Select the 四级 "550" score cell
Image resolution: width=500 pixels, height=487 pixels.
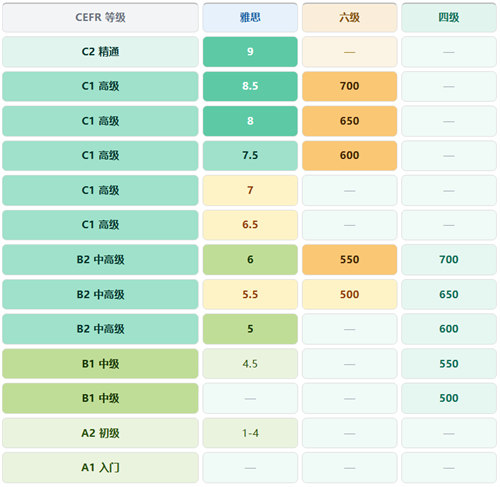[449, 364]
